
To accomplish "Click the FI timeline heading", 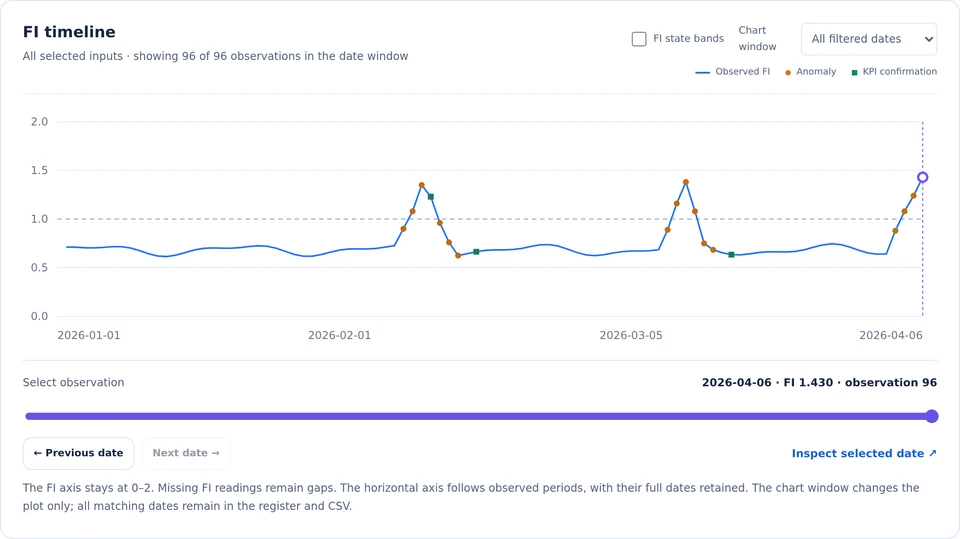I will (x=69, y=32).
